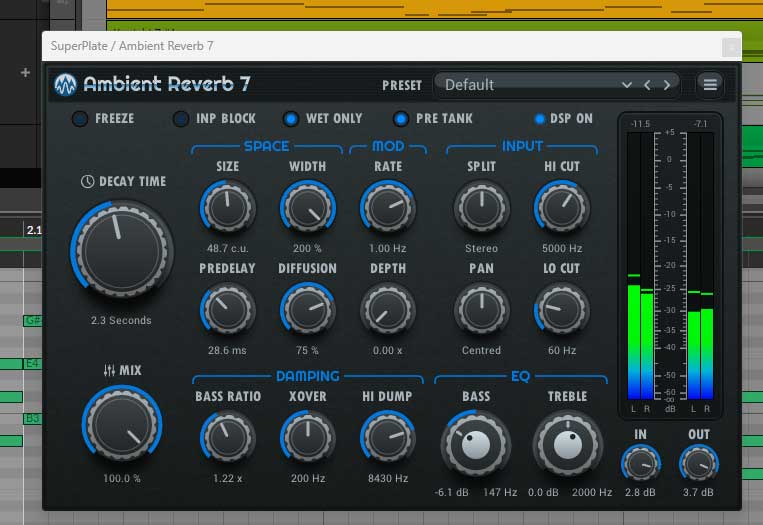The height and width of the screenshot is (525, 763).
Task: Click the Centred pan value
Action: pos(481,350)
